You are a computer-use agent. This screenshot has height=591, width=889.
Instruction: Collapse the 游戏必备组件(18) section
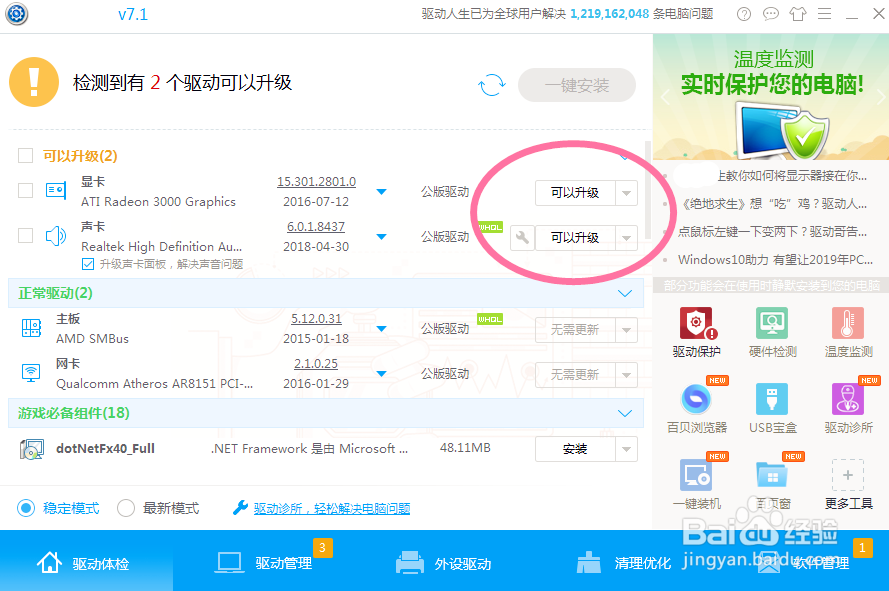coord(625,413)
